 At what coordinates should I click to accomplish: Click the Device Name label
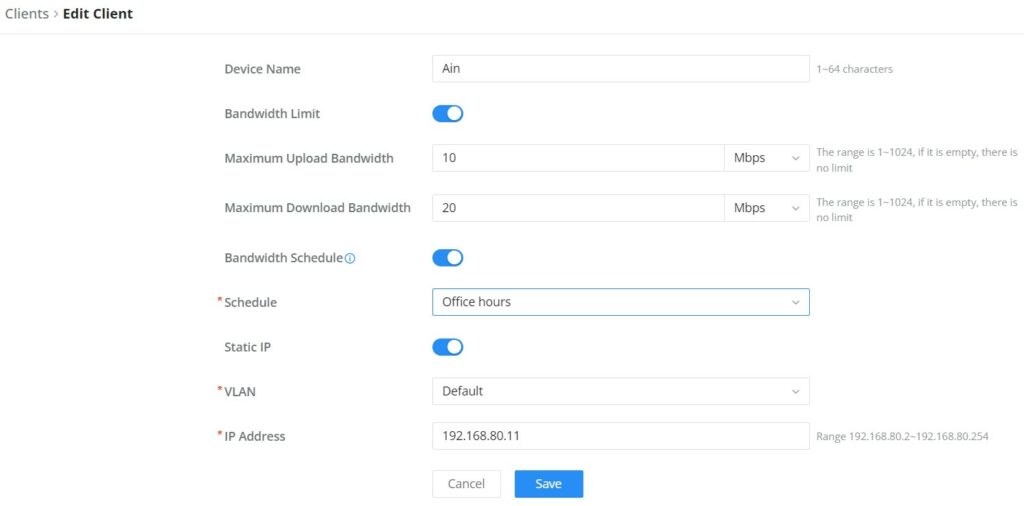tap(263, 69)
